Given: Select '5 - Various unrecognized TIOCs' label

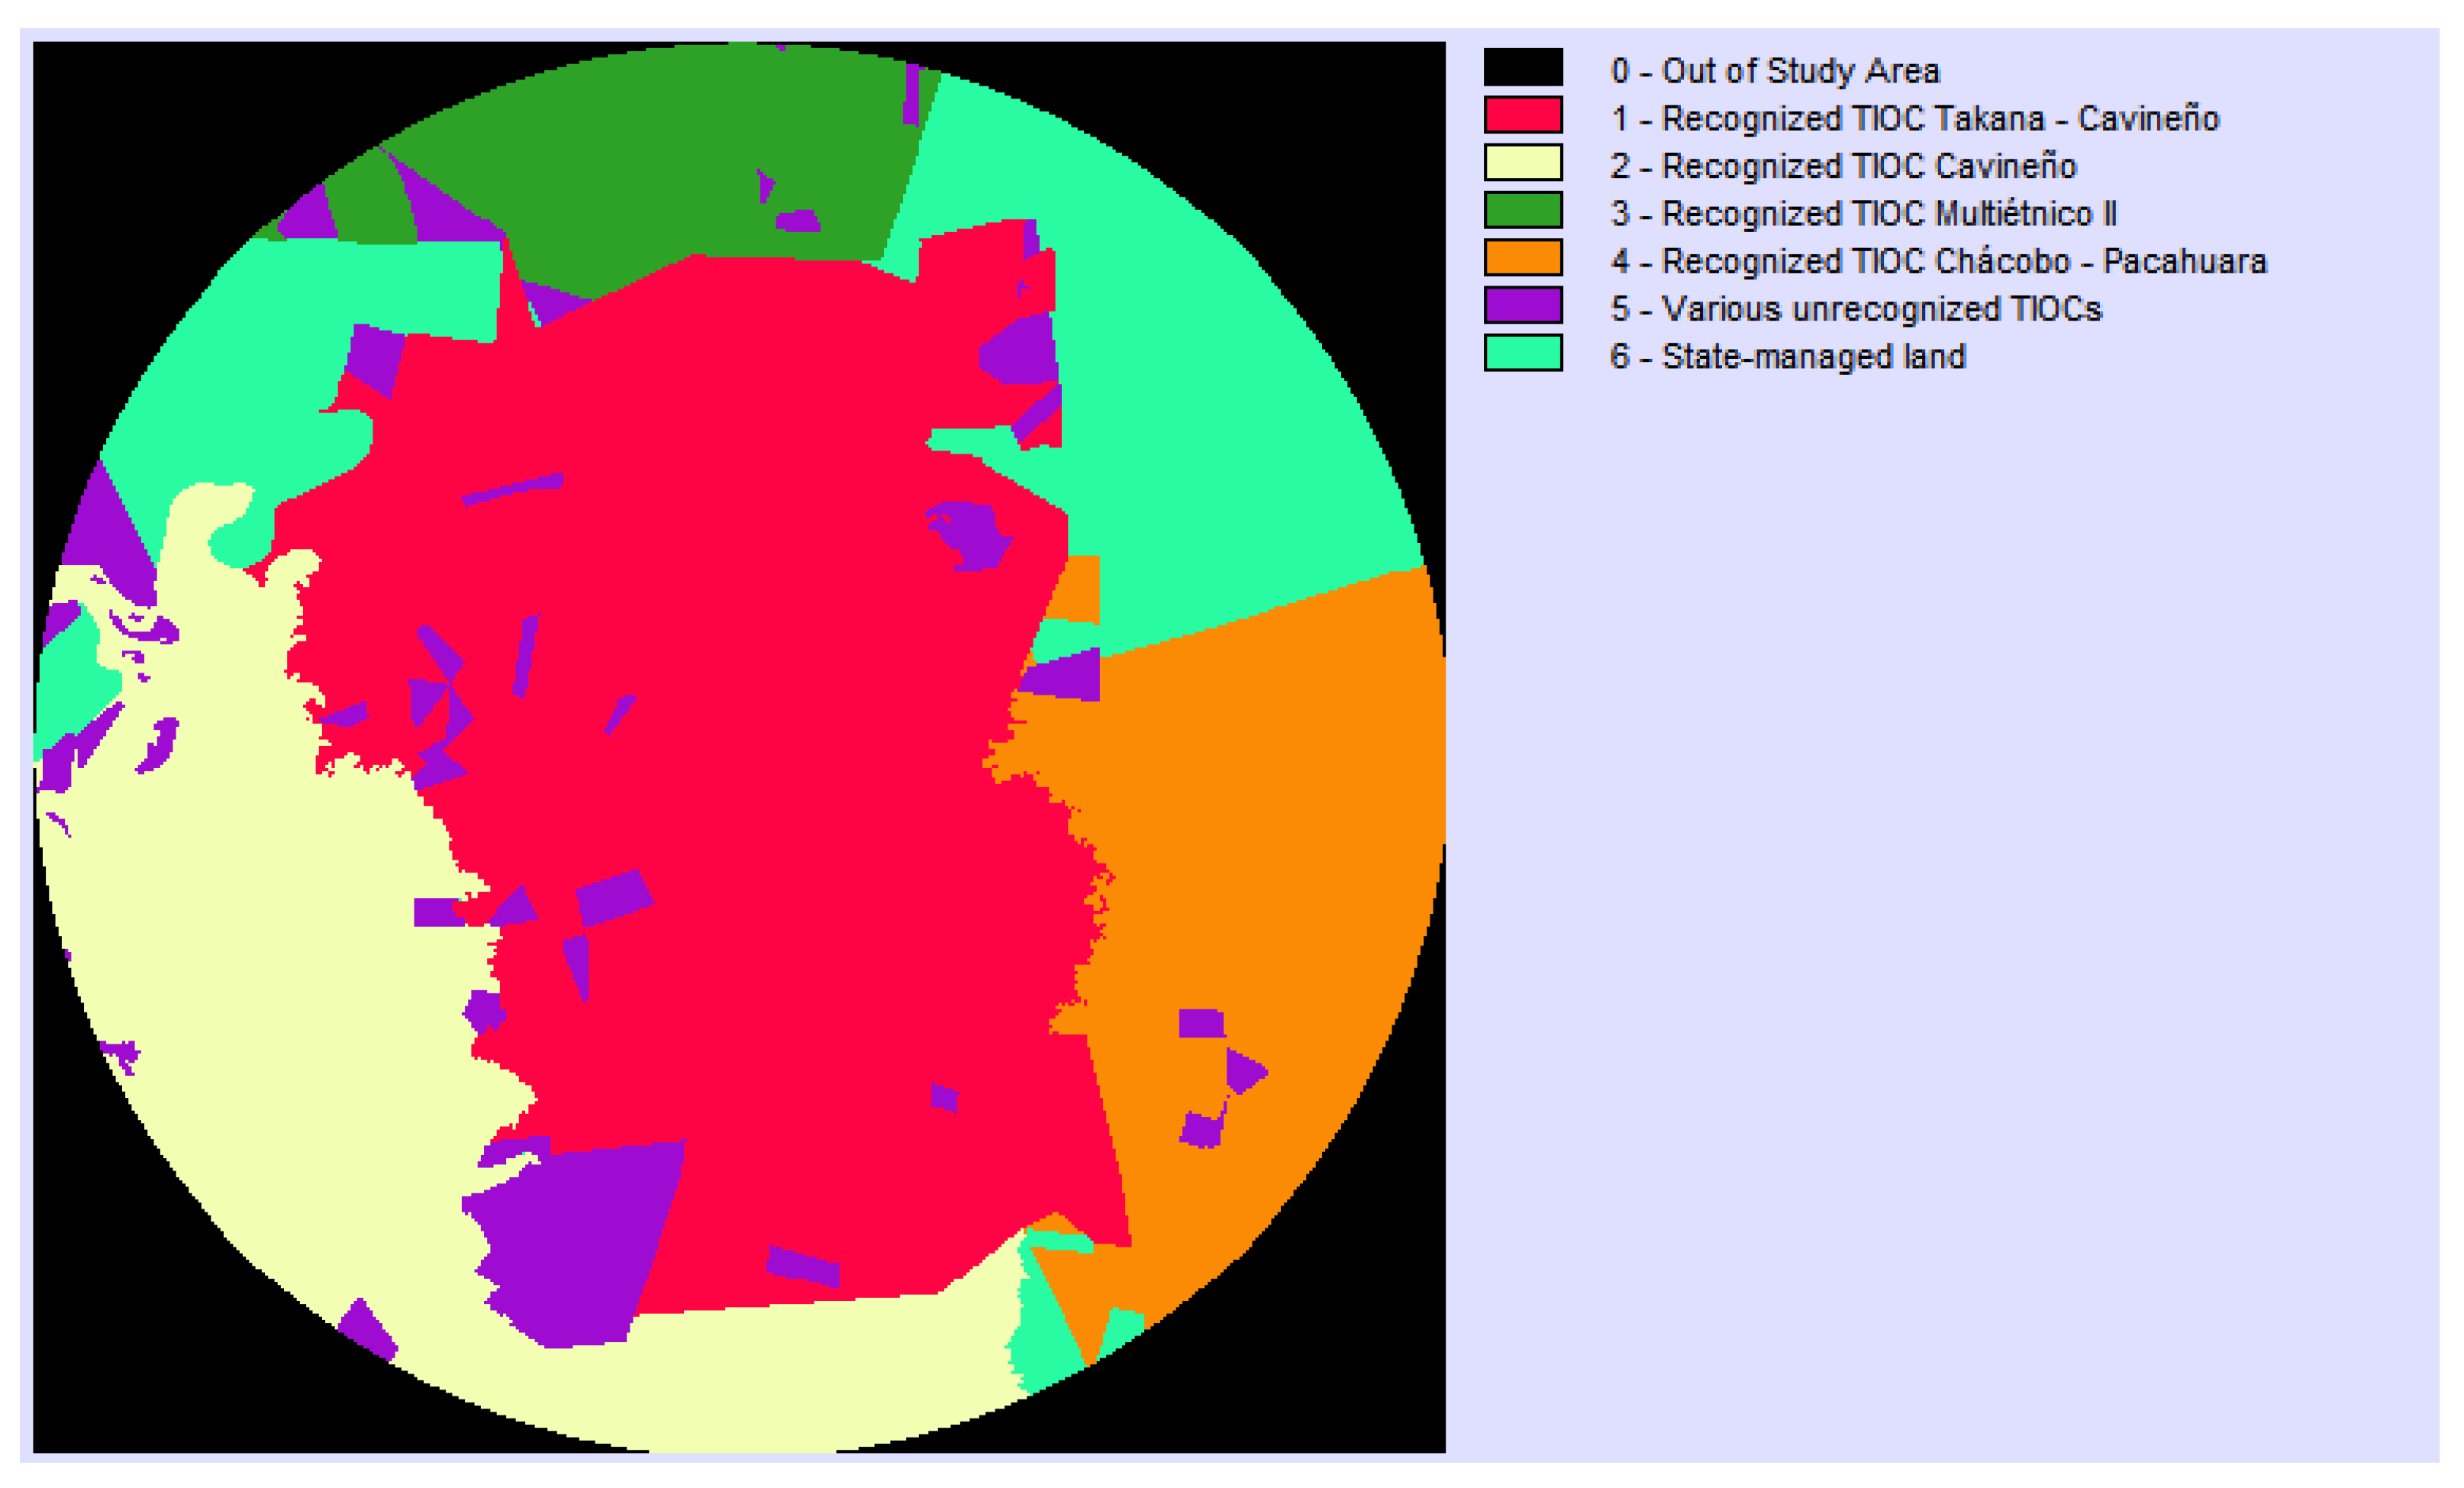Looking at the screenshot, I should pyautogui.click(x=1856, y=309).
